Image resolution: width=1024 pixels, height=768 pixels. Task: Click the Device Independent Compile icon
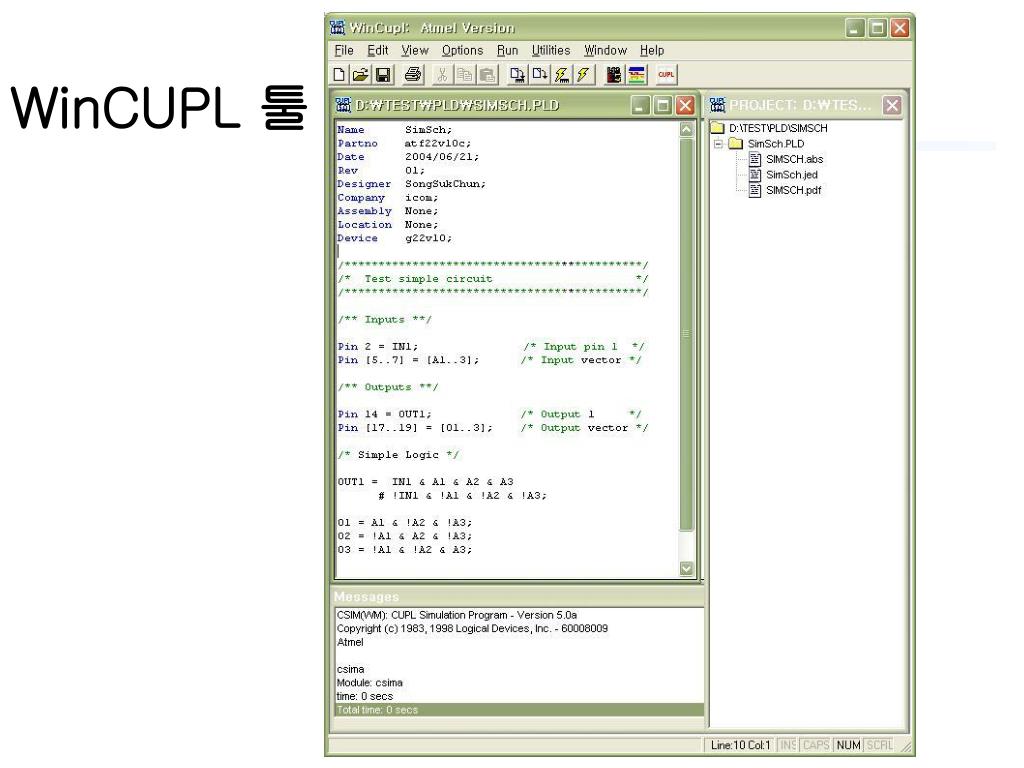tap(539, 74)
